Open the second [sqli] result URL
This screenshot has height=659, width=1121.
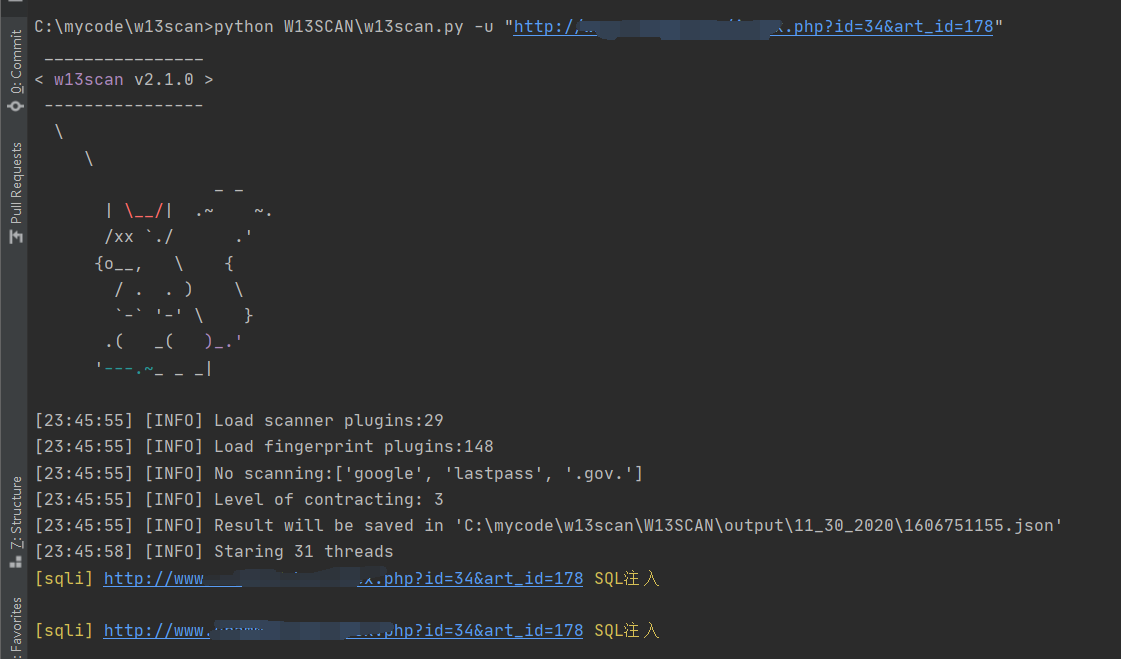(343, 630)
